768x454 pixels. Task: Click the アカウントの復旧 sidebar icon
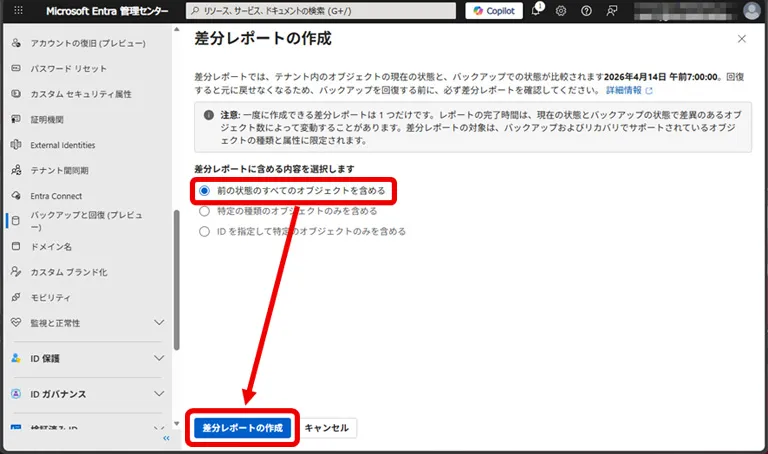tap(16, 43)
